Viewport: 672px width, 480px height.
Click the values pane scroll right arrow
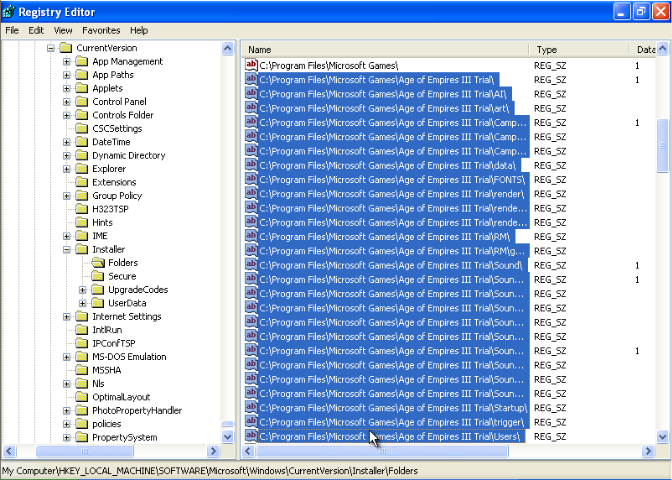click(648, 451)
